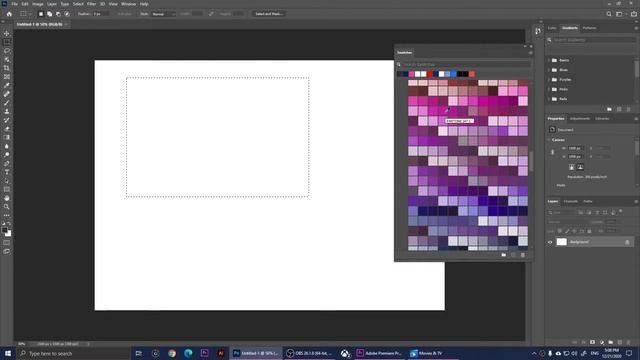The height and width of the screenshot is (360, 640).
Task: Select the History Brush tool
Action: coord(7,120)
